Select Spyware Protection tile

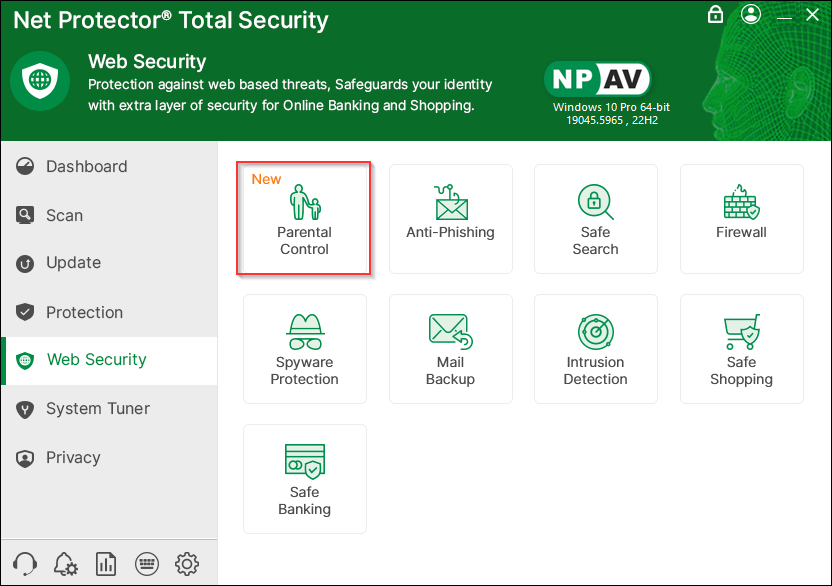[304, 349]
